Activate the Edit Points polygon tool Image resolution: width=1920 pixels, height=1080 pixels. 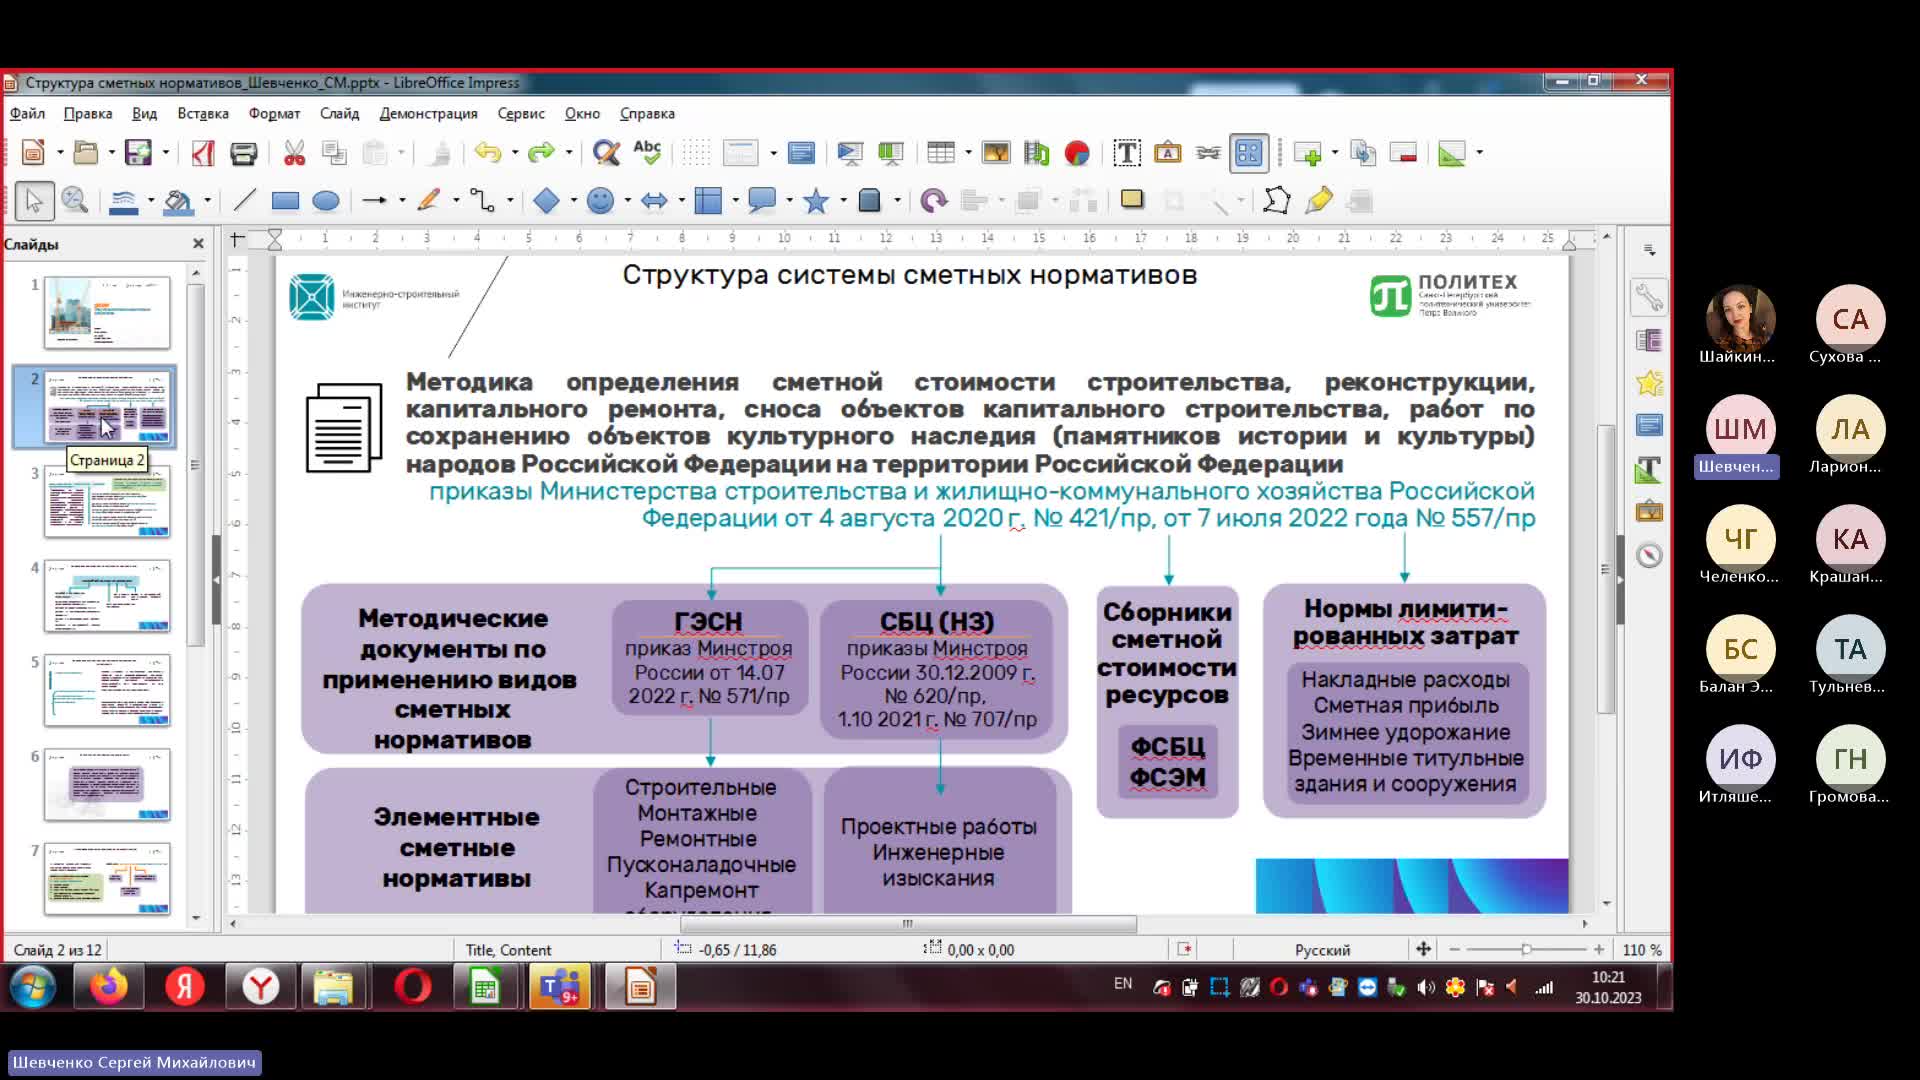coord(1276,201)
